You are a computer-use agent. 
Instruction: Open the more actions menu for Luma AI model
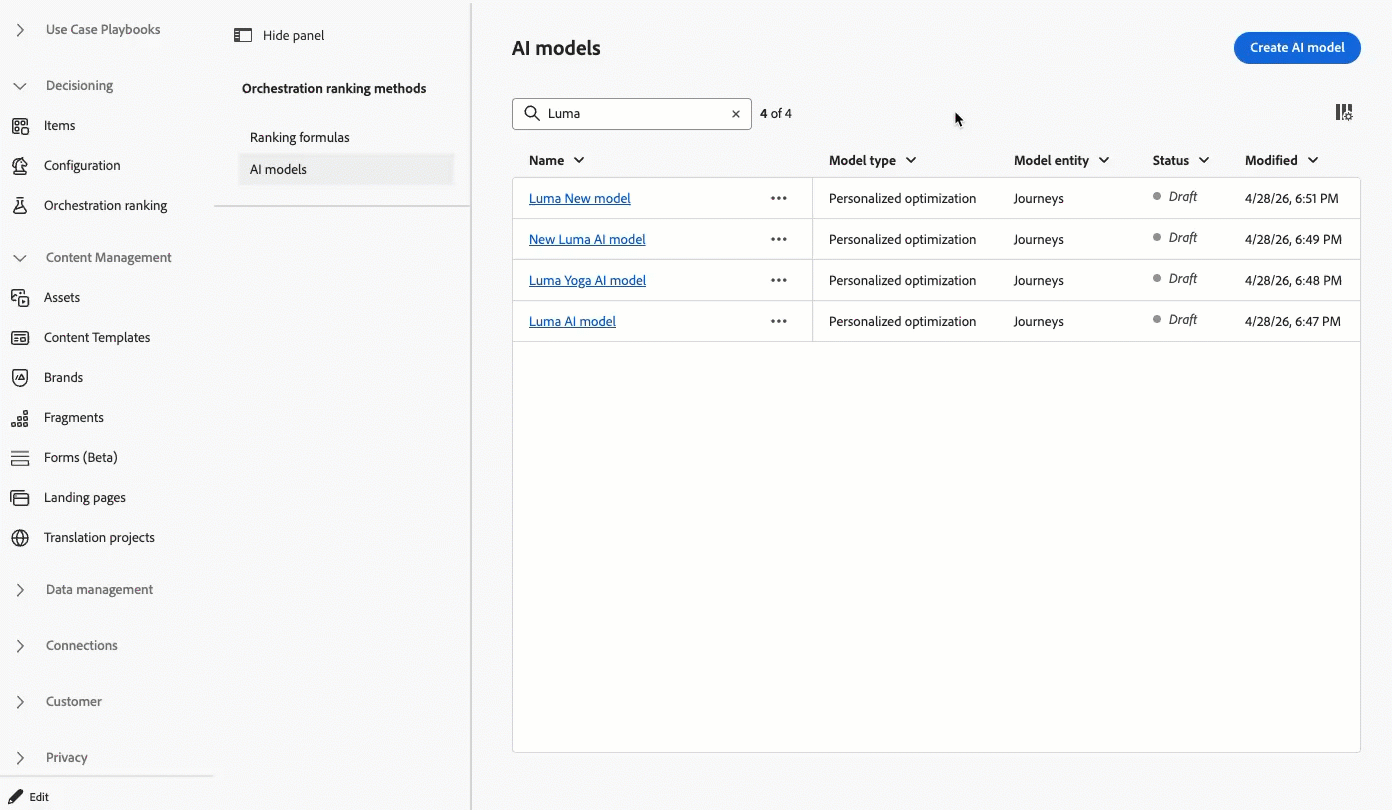(779, 322)
